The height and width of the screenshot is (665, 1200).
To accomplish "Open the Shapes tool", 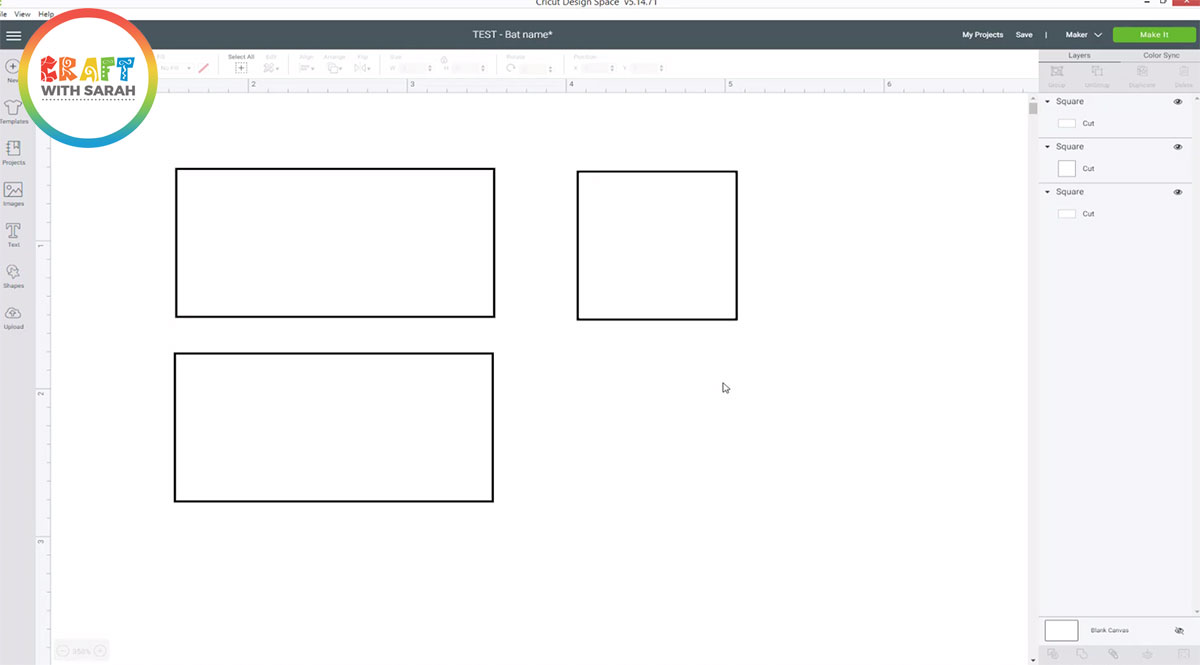I will (14, 276).
